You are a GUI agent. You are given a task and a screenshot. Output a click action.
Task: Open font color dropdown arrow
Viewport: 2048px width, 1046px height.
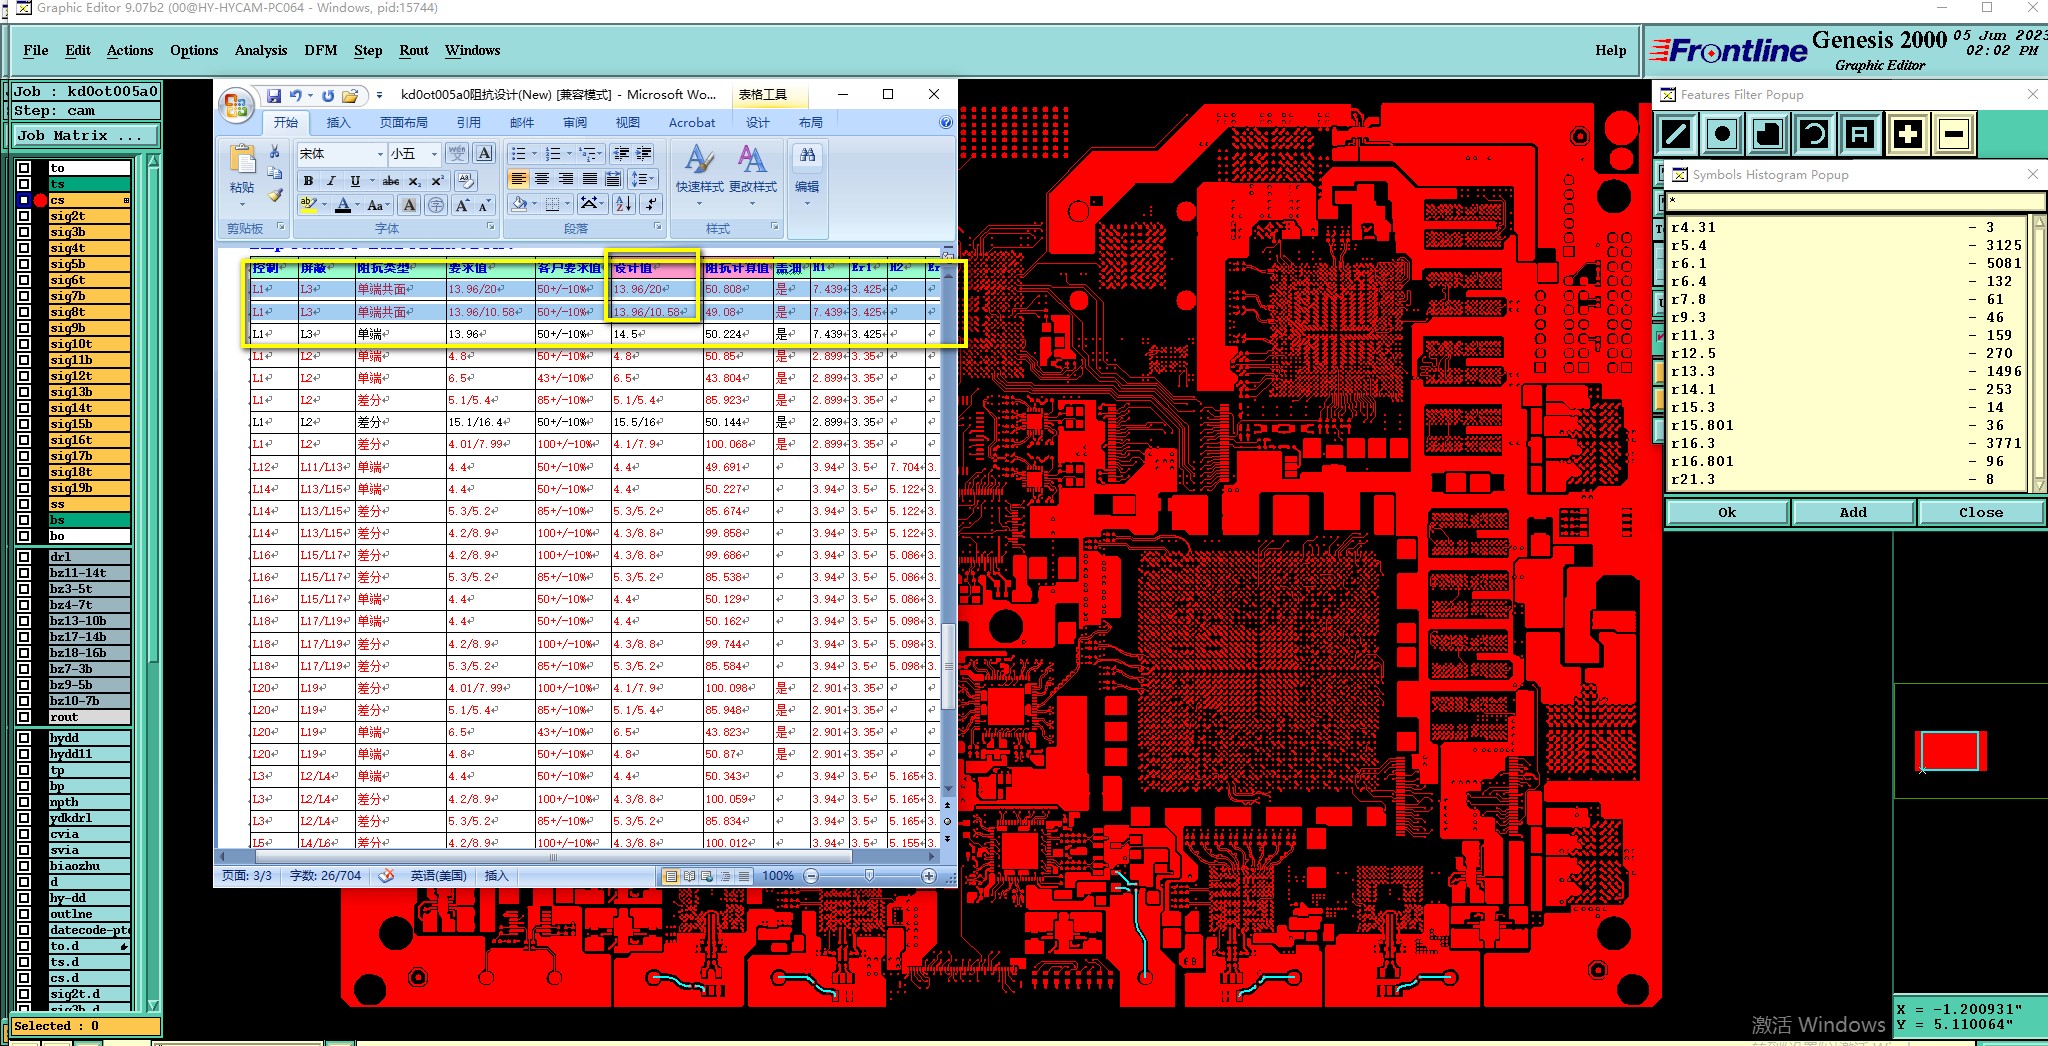click(357, 205)
